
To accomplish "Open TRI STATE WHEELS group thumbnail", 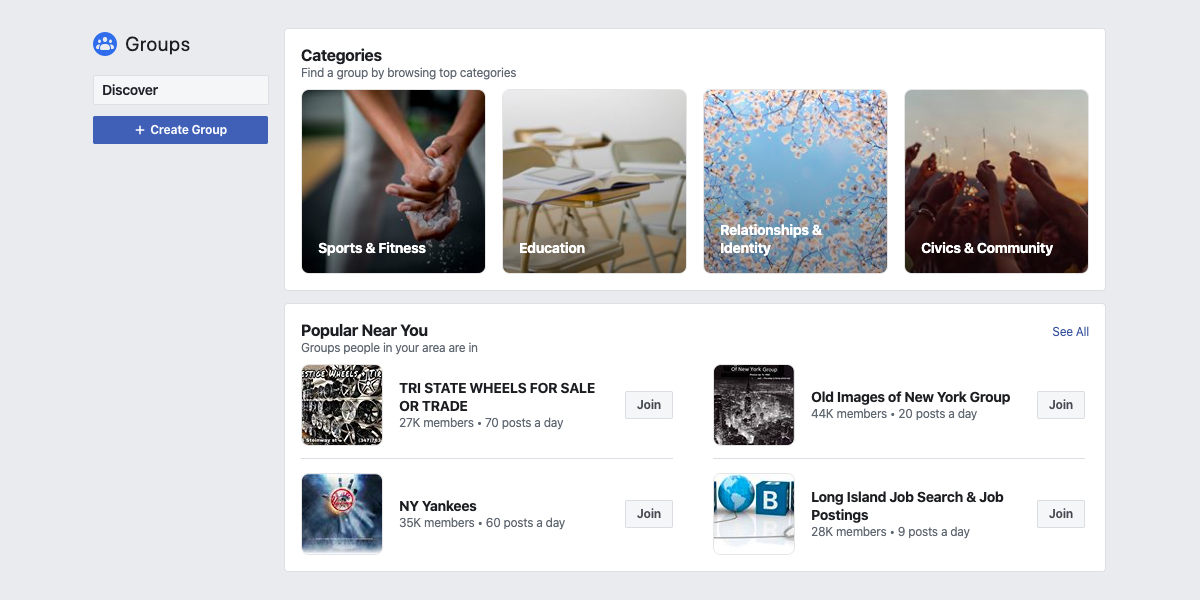I will 342,405.
